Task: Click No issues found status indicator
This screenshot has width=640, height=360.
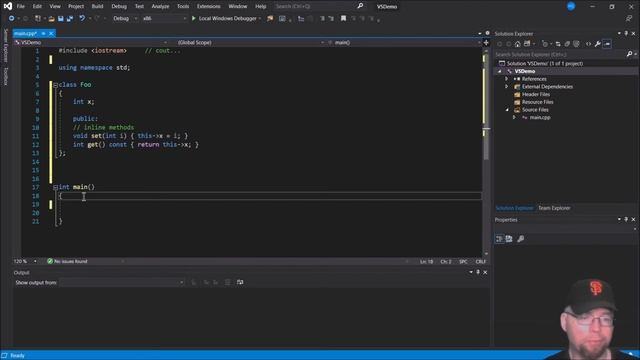Action: pyautogui.click(x=67, y=261)
